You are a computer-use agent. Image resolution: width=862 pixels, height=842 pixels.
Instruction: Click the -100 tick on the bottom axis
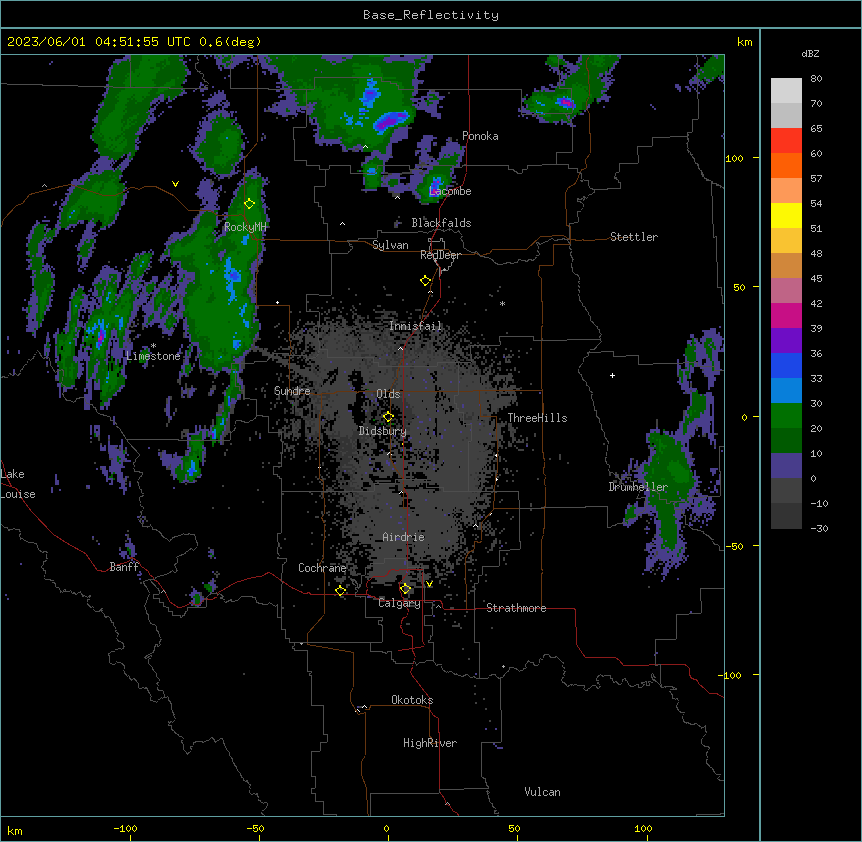click(125, 828)
